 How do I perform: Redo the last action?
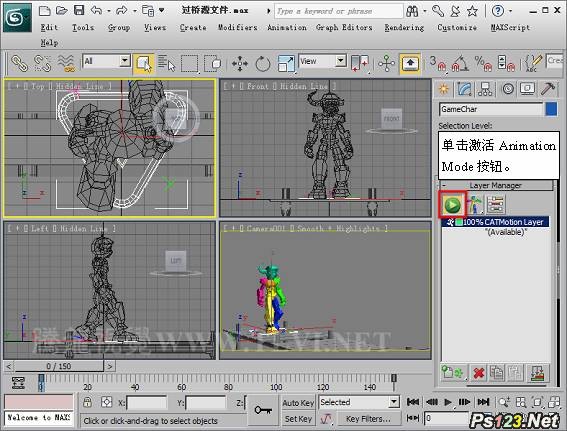point(122,10)
